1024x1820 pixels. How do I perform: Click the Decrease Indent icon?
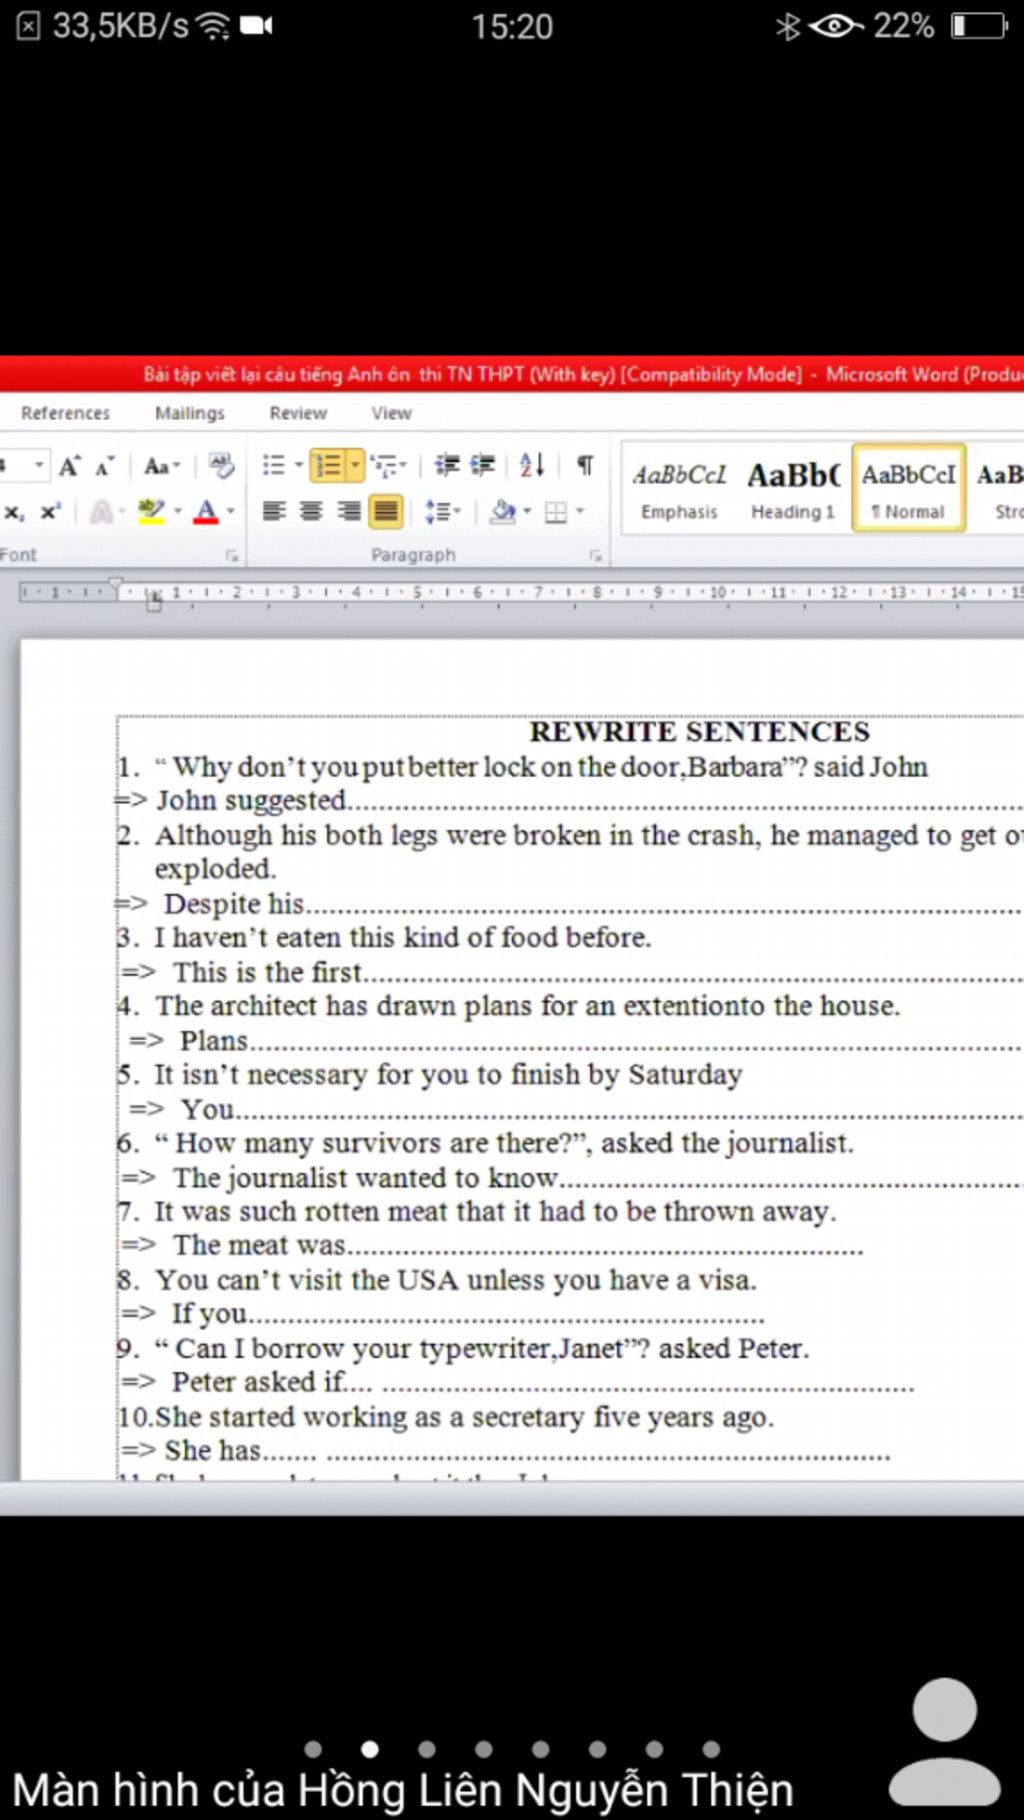(x=447, y=466)
